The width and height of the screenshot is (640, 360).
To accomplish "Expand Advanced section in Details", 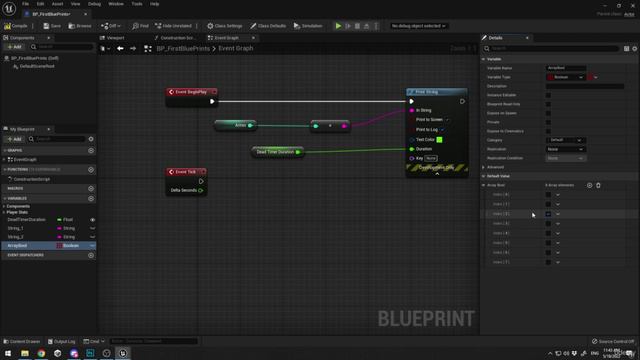I will [x=483, y=167].
